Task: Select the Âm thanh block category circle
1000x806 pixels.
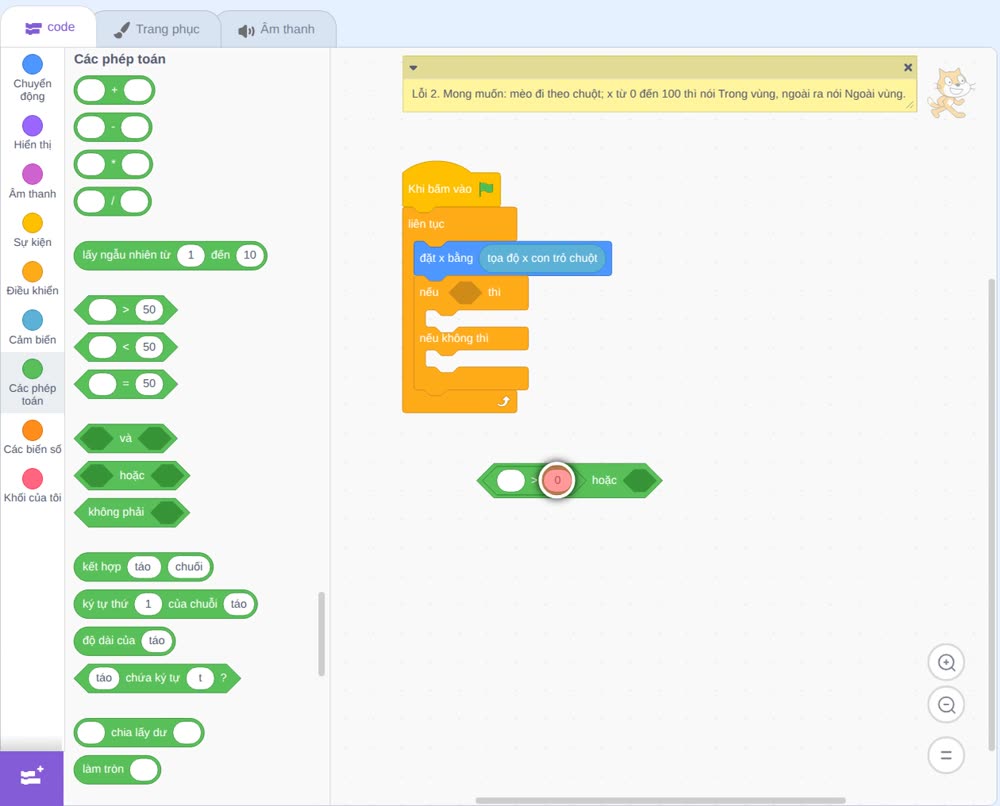Action: pos(33,174)
